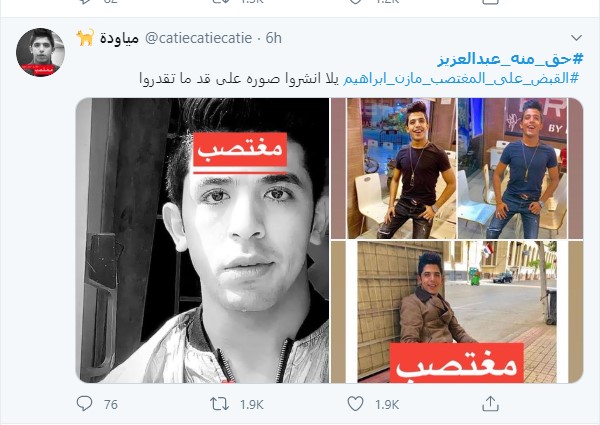The height and width of the screenshot is (425, 600).
Task: View the image showing two café poses
Action: [457, 168]
